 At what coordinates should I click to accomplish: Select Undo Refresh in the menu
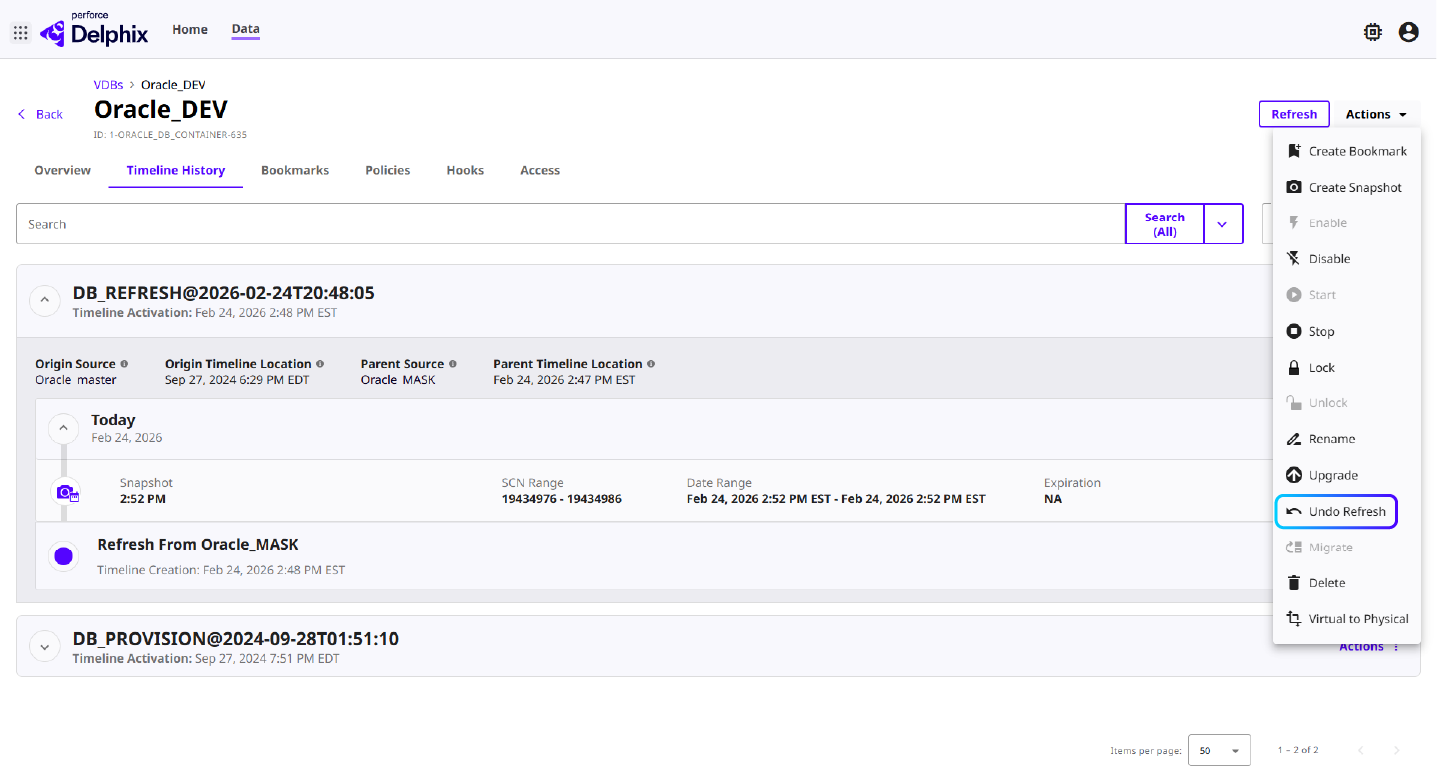point(1346,511)
